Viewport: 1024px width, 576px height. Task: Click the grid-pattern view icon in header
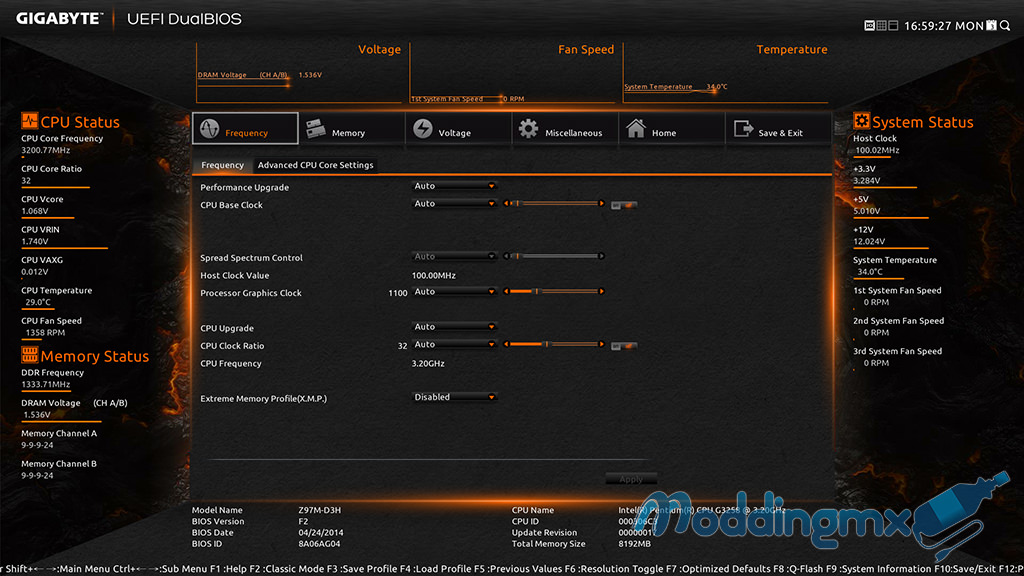point(882,25)
